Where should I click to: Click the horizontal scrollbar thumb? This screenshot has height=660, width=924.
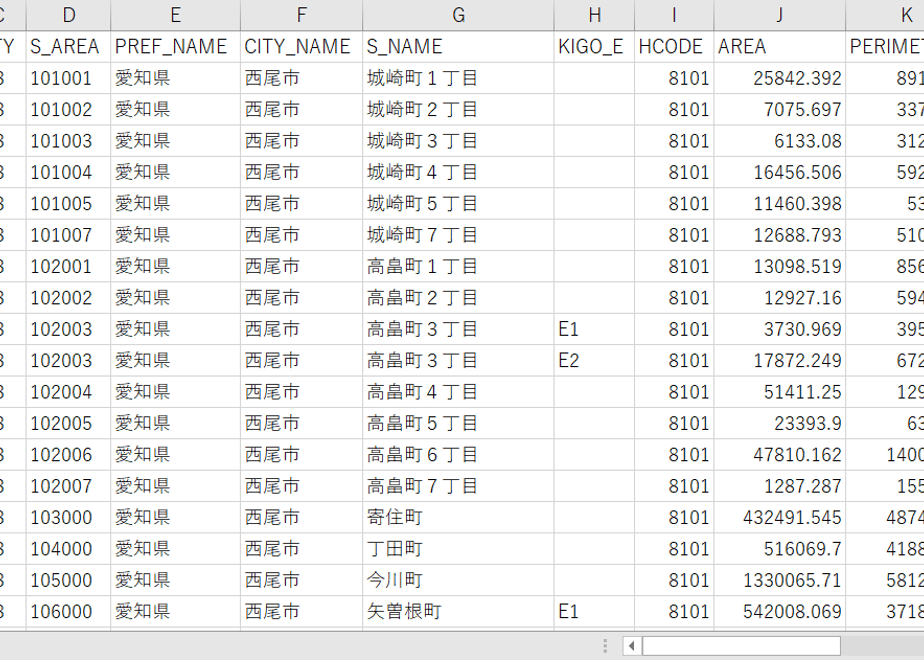[x=741, y=646]
